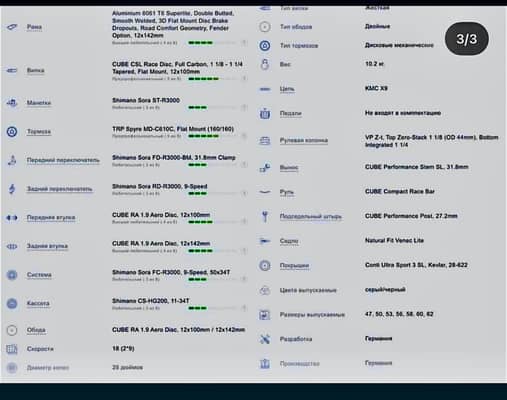Image resolution: width=507 pixels, height=400 pixels.
Task: Open the Покрышки link
Action: click(294, 266)
